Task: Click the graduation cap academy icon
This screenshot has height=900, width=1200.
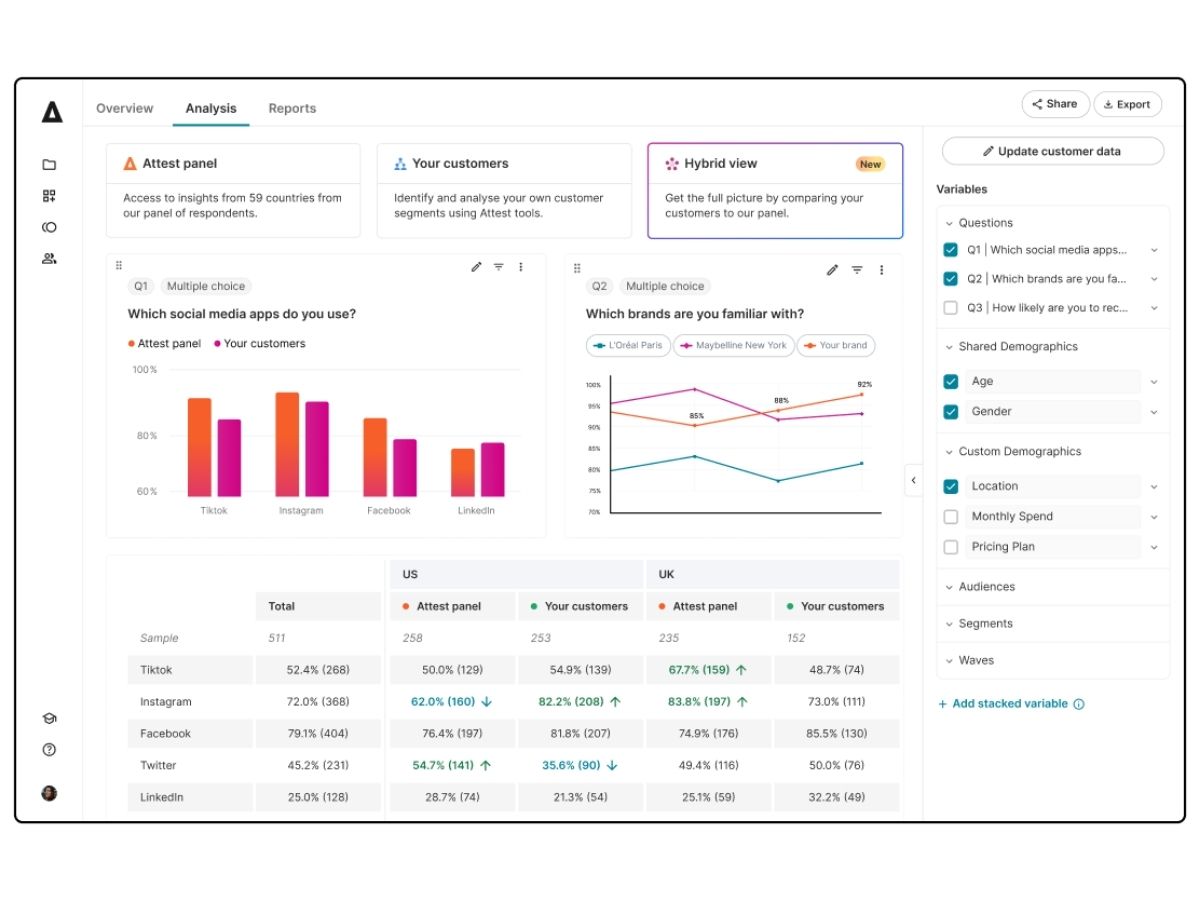Action: pos(49,718)
